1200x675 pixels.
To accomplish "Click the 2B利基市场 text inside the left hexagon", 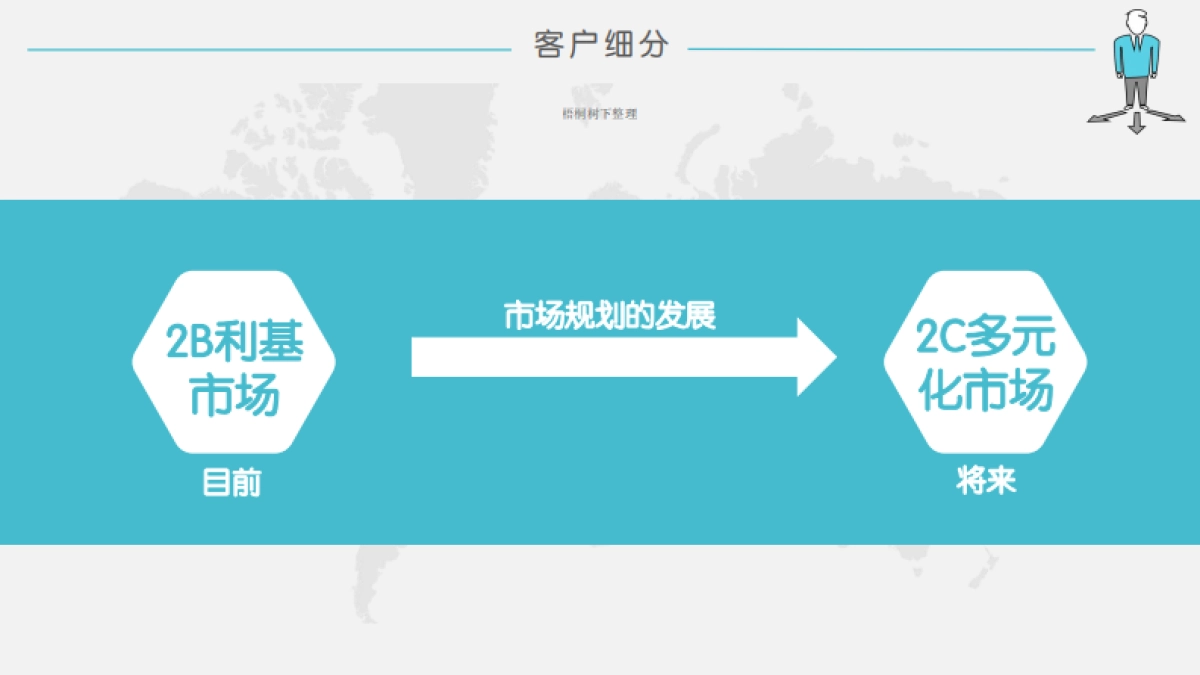I will click(232, 370).
